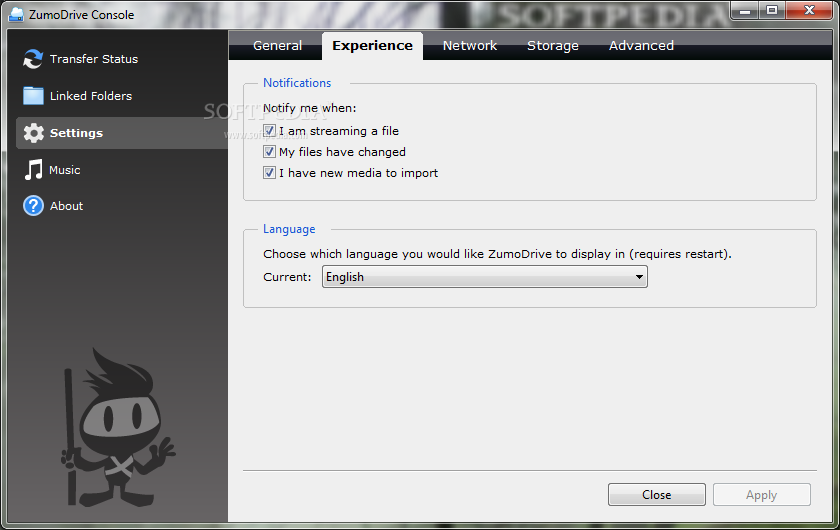840x530 pixels.
Task: Click the Transfer Status sync arrows icon
Action: [33, 59]
